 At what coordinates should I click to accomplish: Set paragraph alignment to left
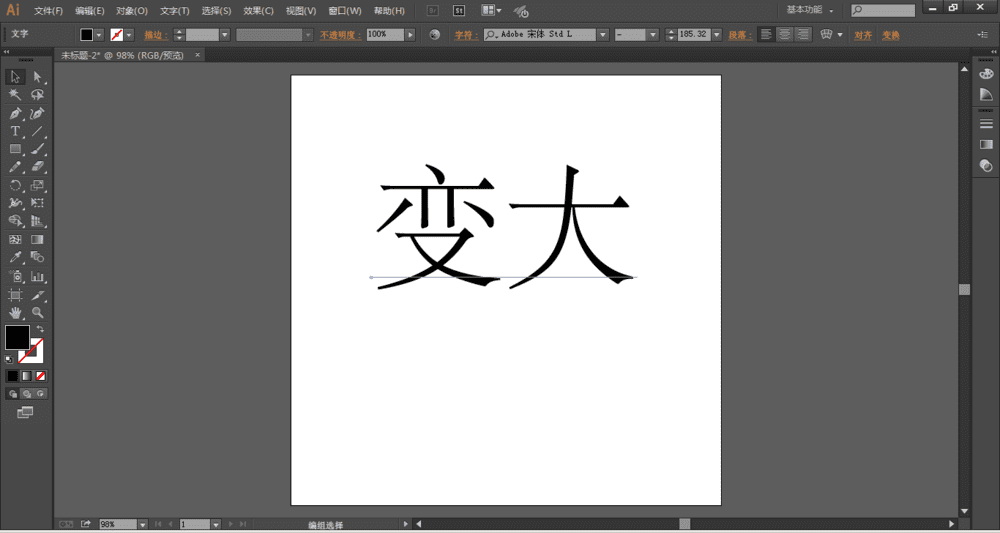[x=766, y=34]
